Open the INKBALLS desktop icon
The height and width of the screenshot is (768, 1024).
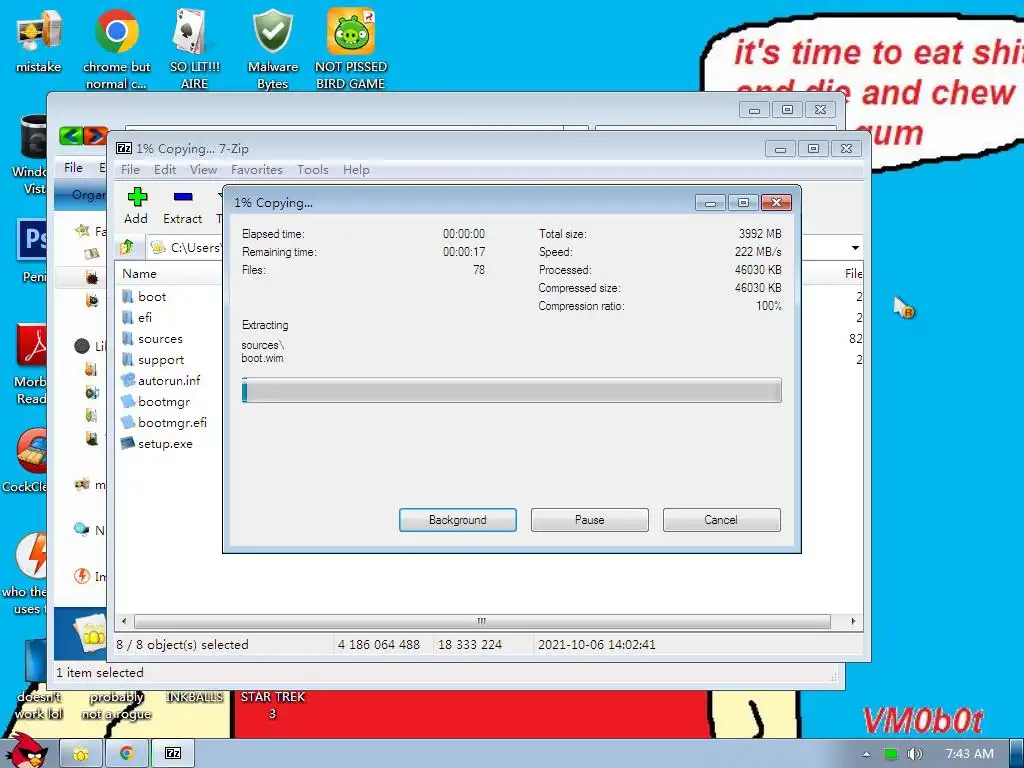pyautogui.click(x=195, y=697)
